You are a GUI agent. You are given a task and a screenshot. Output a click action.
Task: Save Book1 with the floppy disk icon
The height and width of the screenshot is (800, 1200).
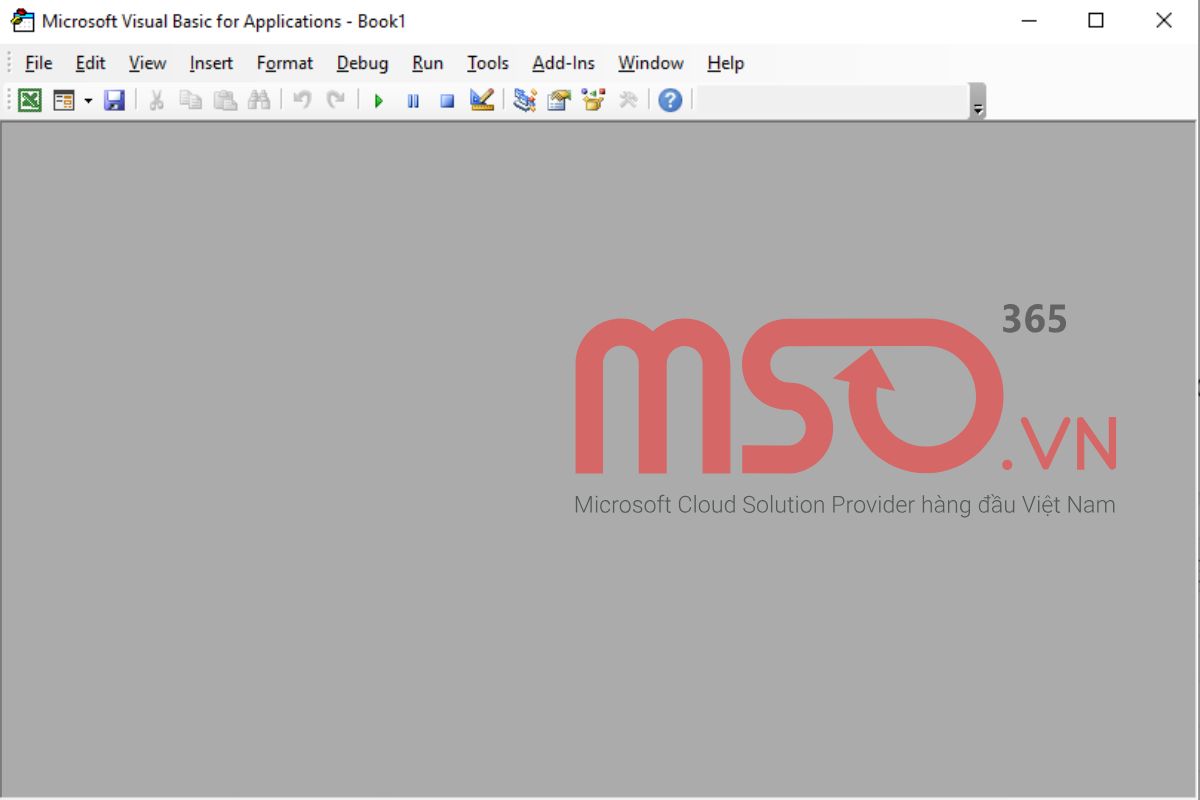pos(114,100)
